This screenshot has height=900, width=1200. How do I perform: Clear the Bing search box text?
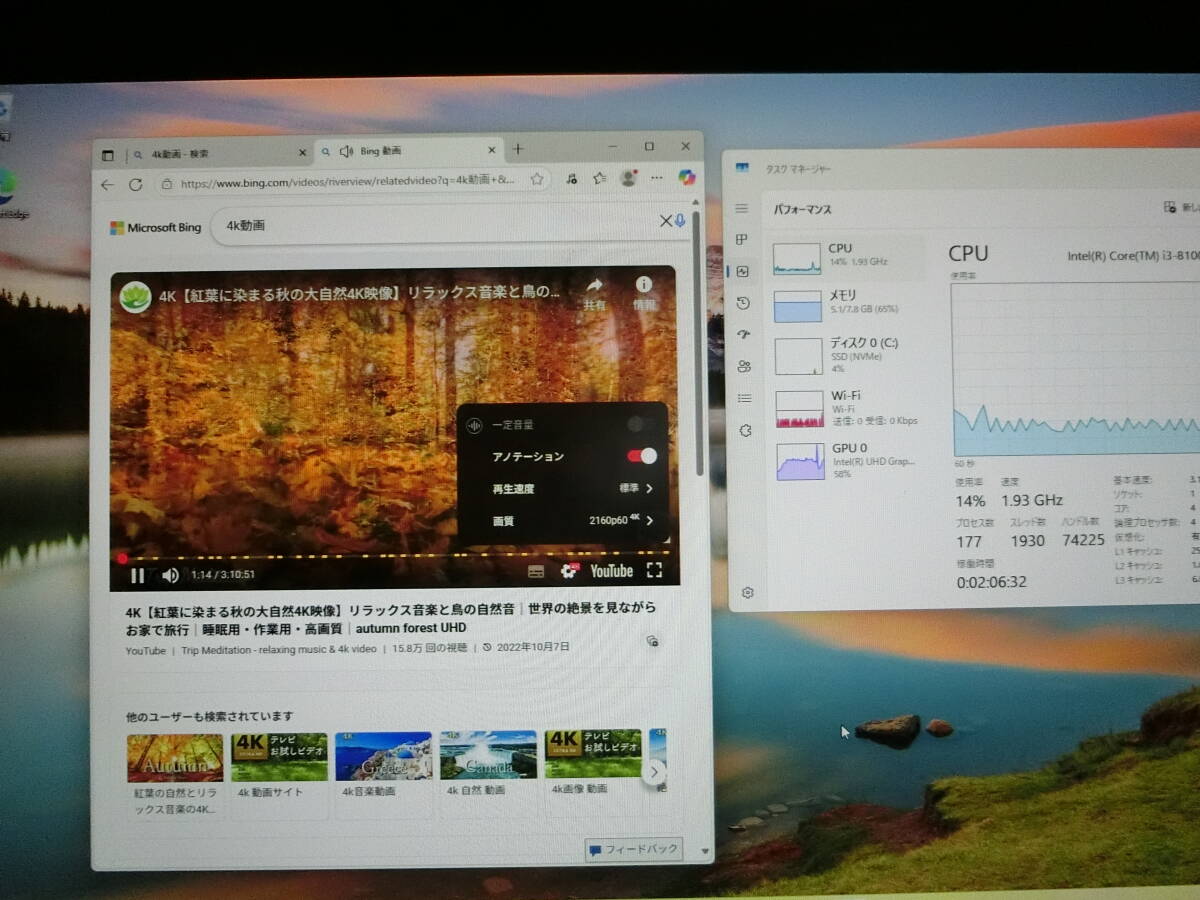[665, 221]
